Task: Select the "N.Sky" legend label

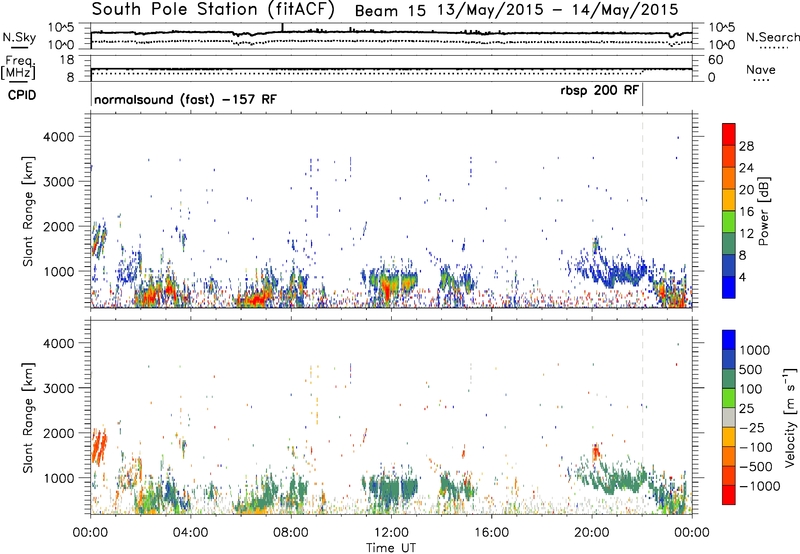Action: [x=19, y=37]
